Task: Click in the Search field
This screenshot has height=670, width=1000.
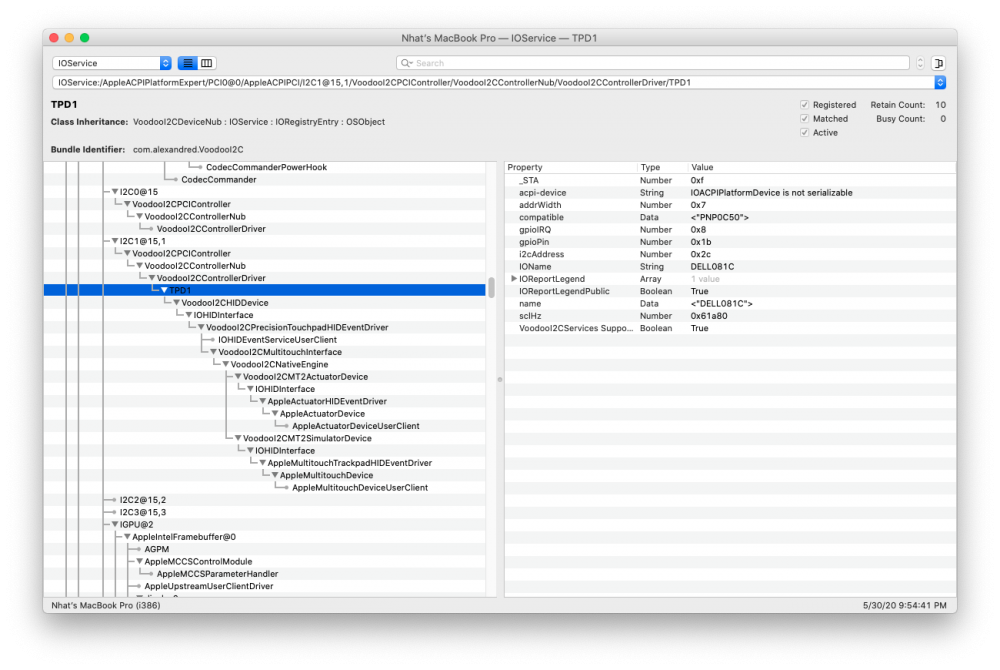Action: [660, 63]
